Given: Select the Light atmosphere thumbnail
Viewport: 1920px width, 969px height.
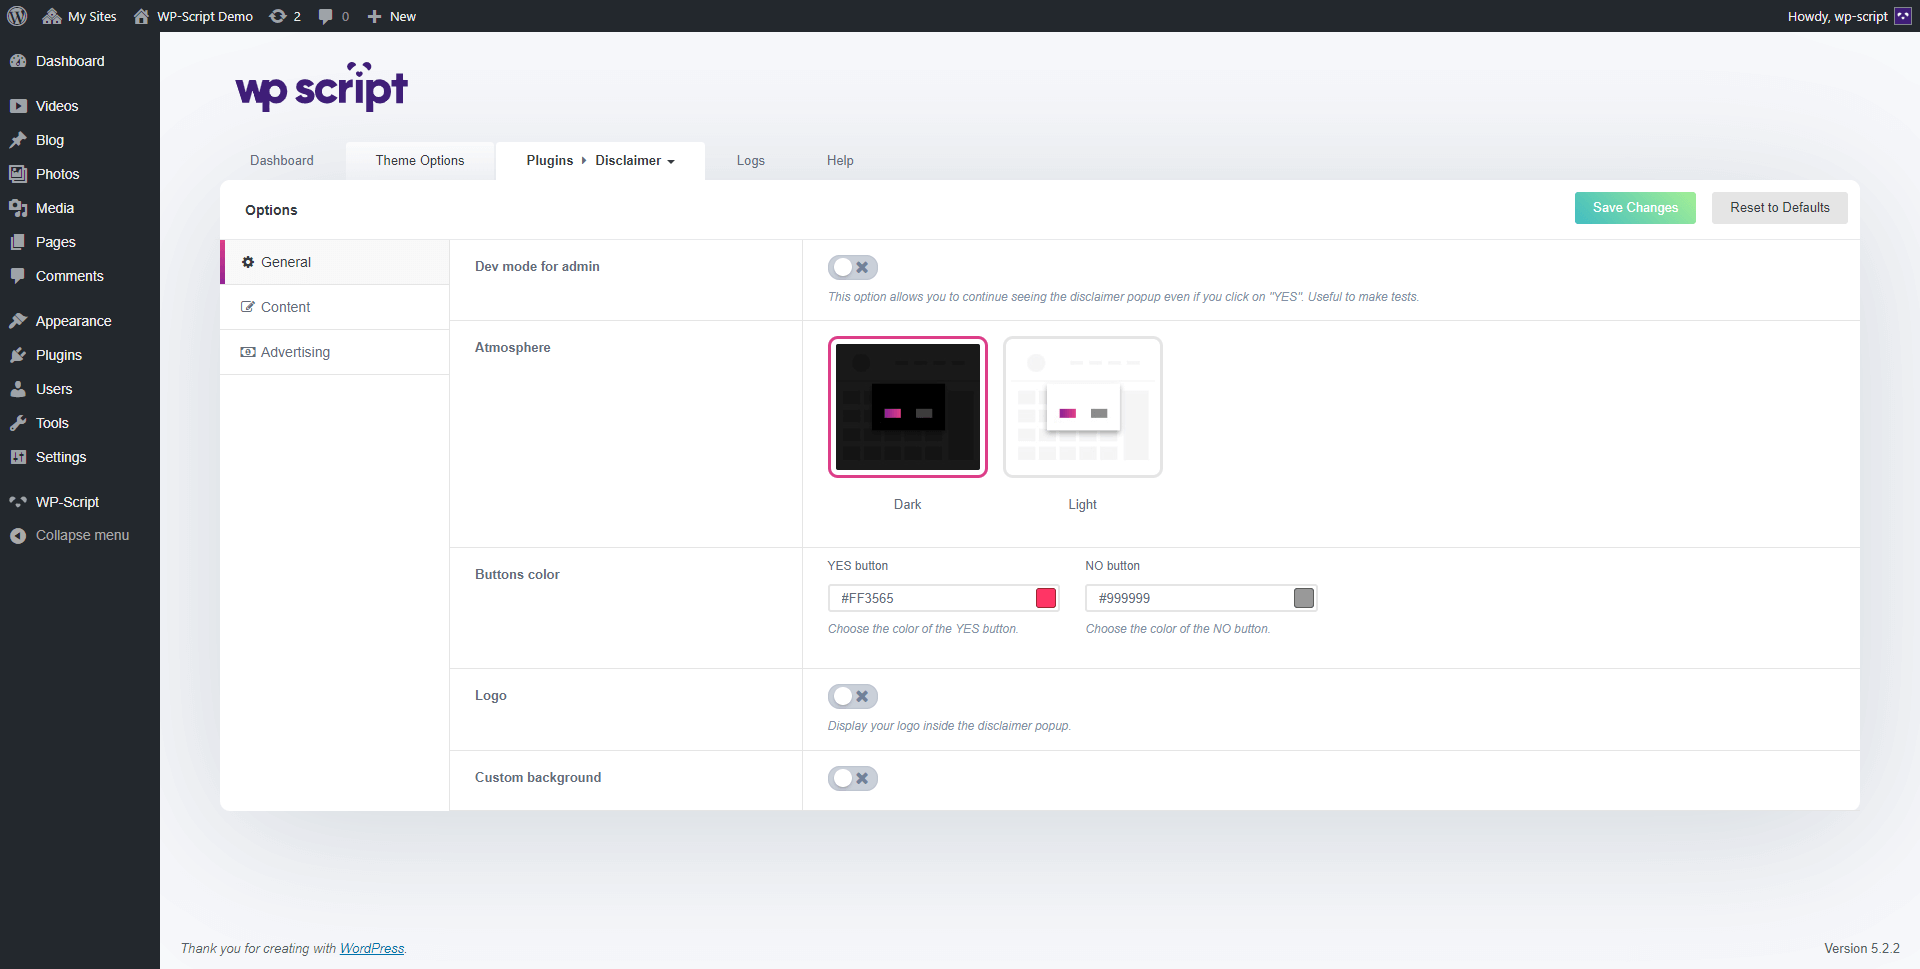Looking at the screenshot, I should [x=1083, y=407].
